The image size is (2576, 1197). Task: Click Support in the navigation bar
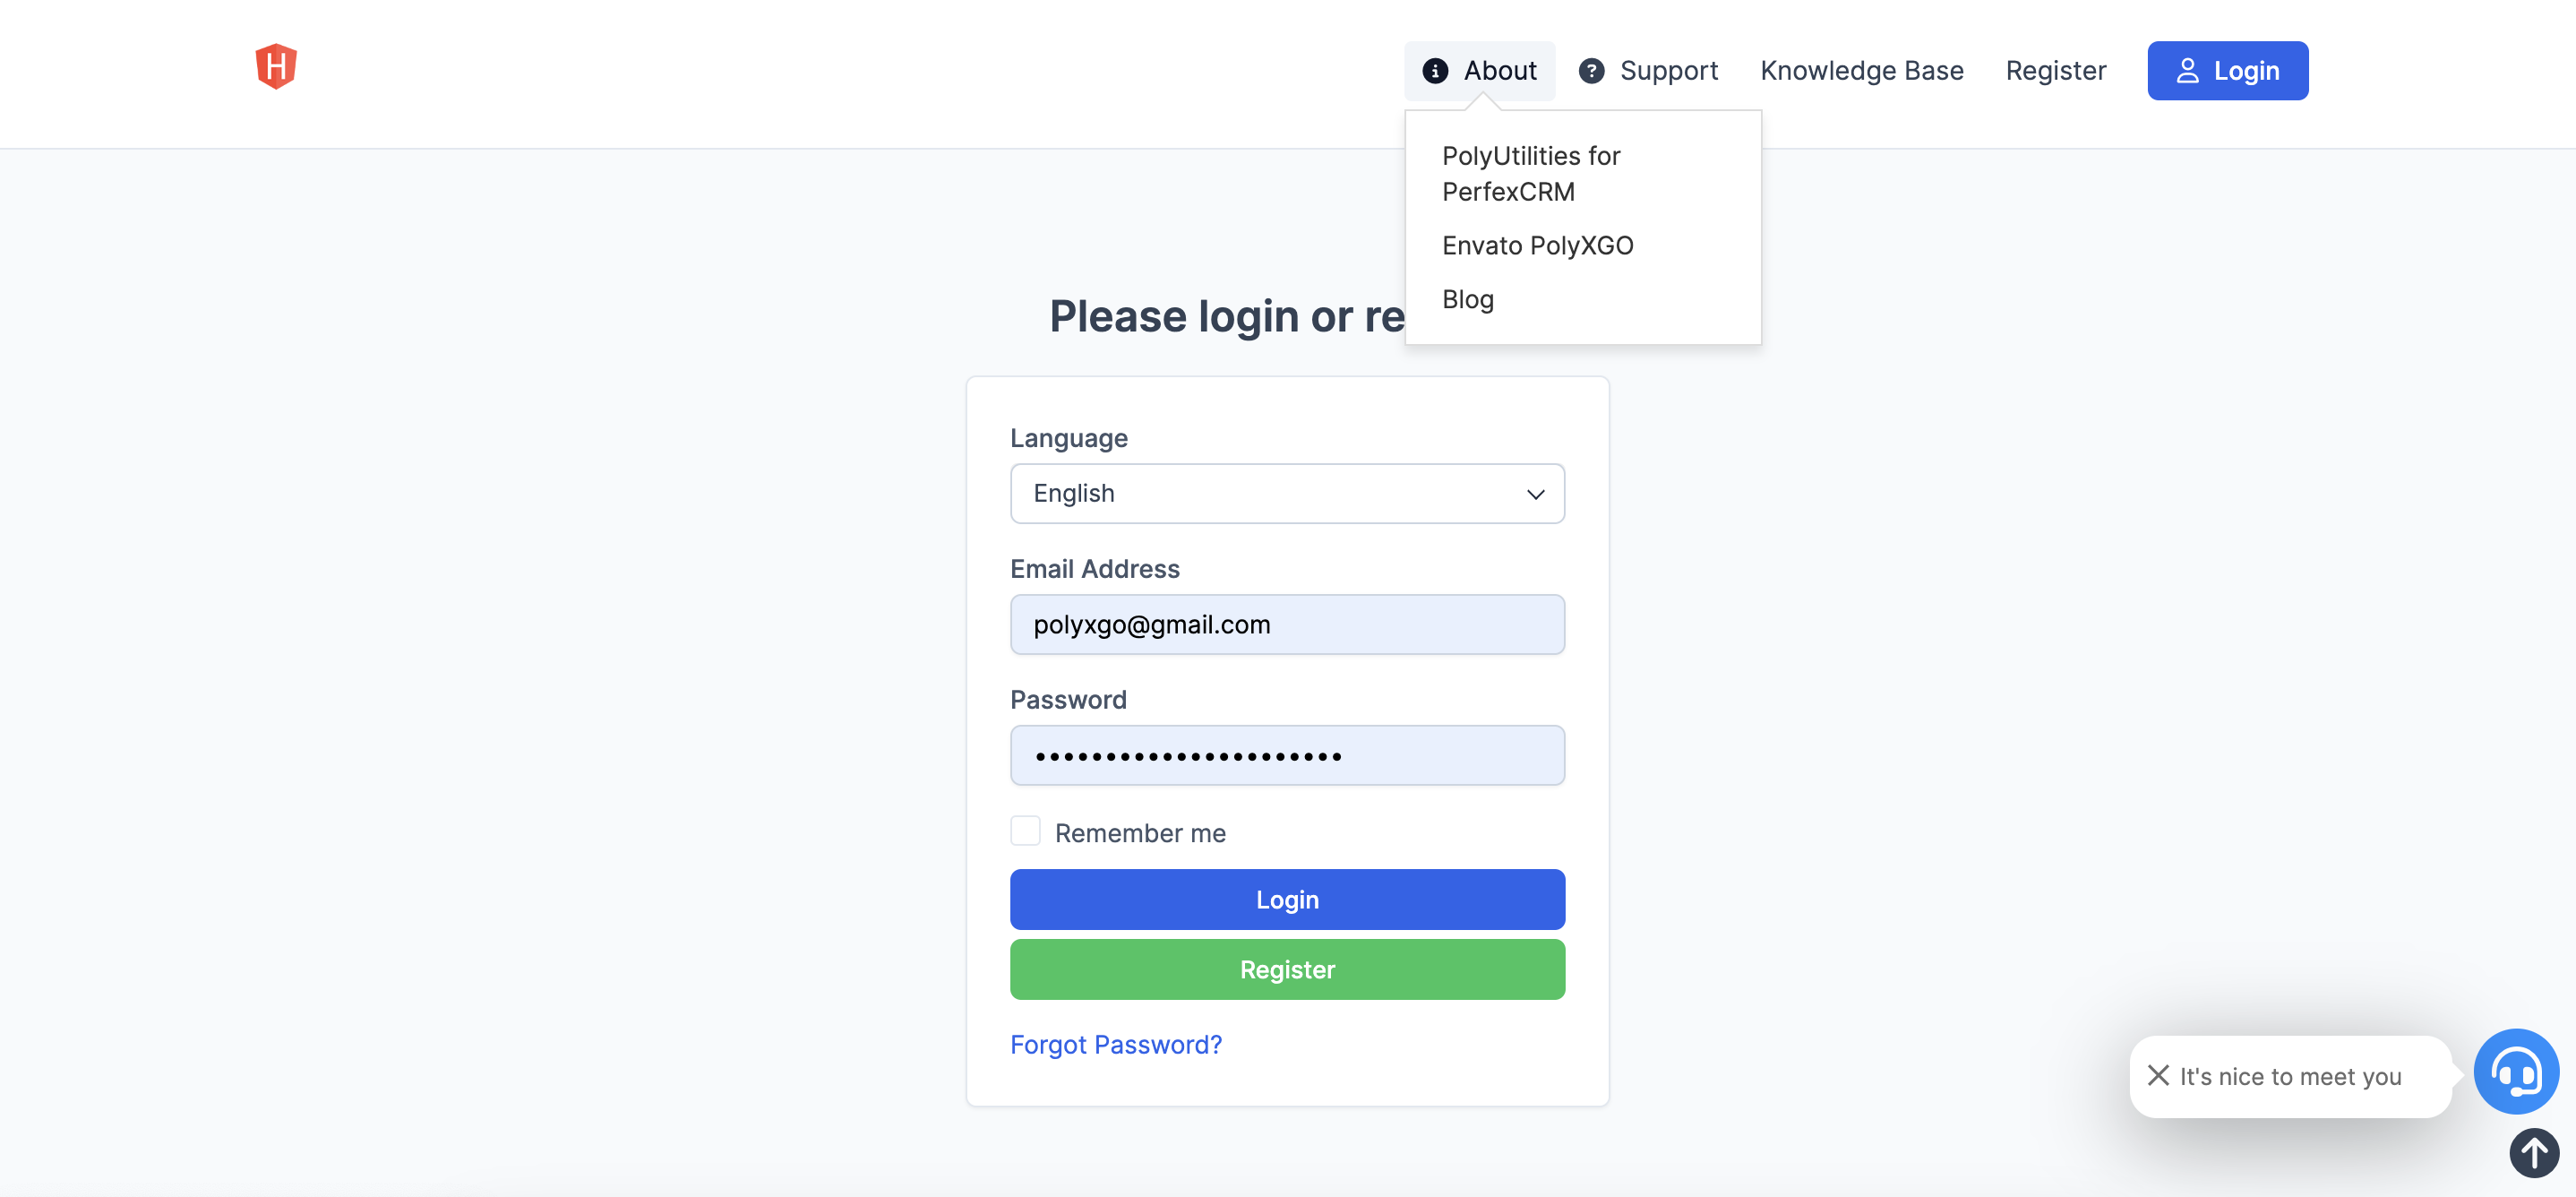coord(1670,70)
